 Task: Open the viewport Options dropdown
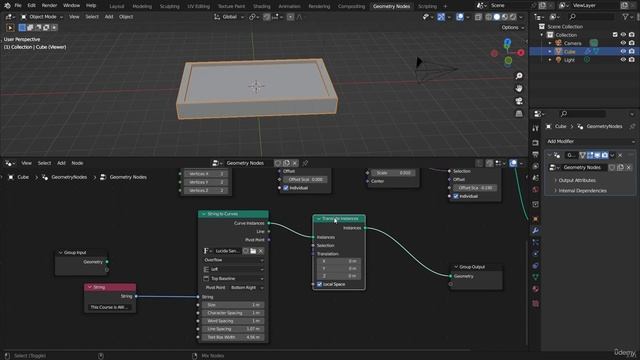(x=513, y=27)
